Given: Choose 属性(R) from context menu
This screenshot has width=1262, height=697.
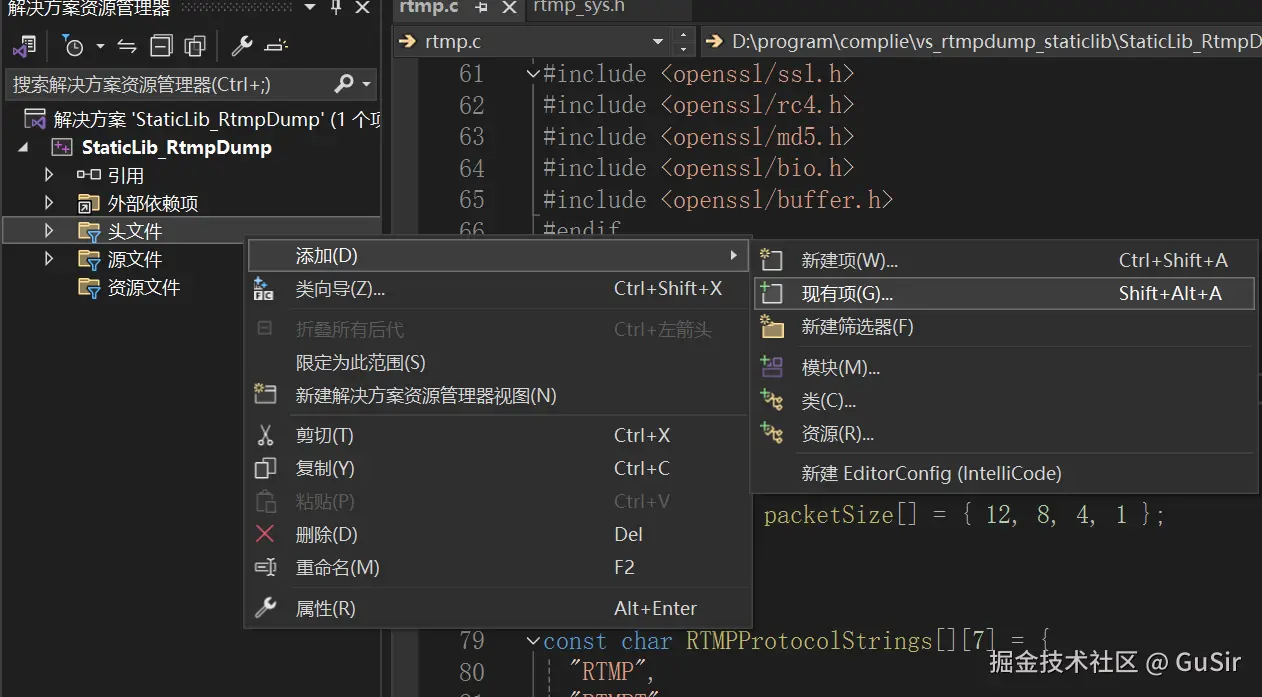Looking at the screenshot, I should (x=498, y=608).
